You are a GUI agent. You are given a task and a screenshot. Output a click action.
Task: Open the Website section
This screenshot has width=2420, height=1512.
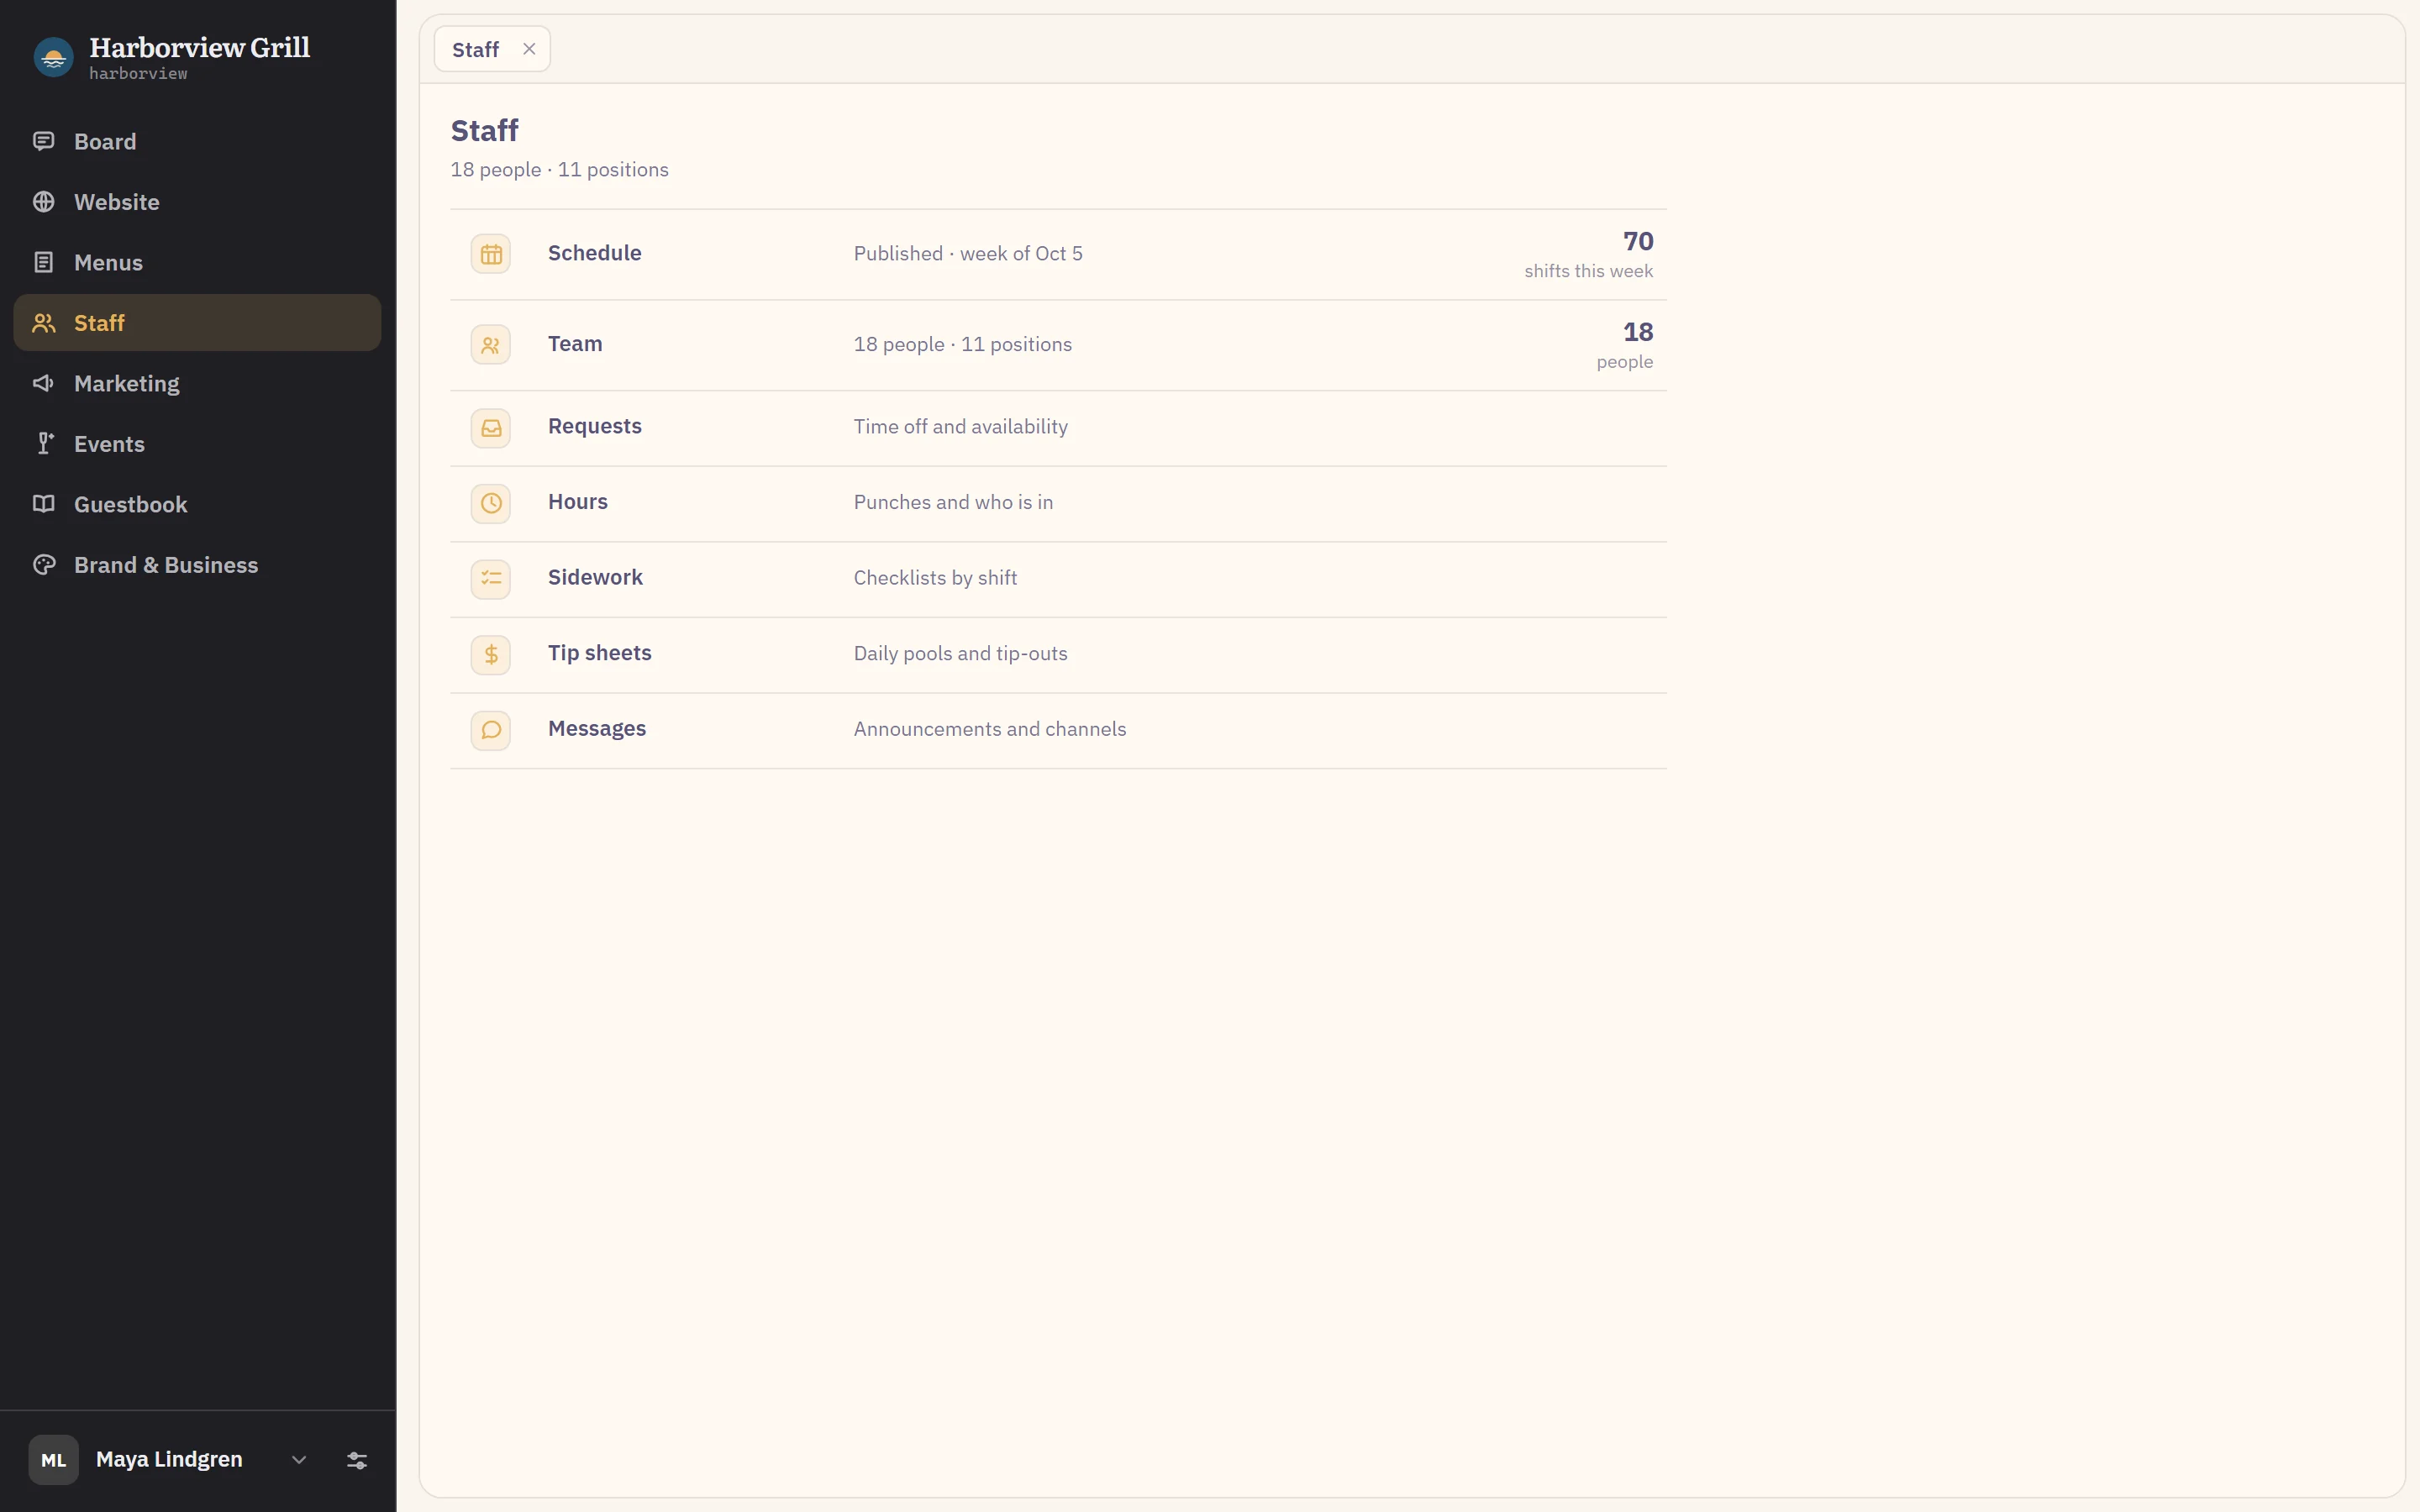[197, 202]
